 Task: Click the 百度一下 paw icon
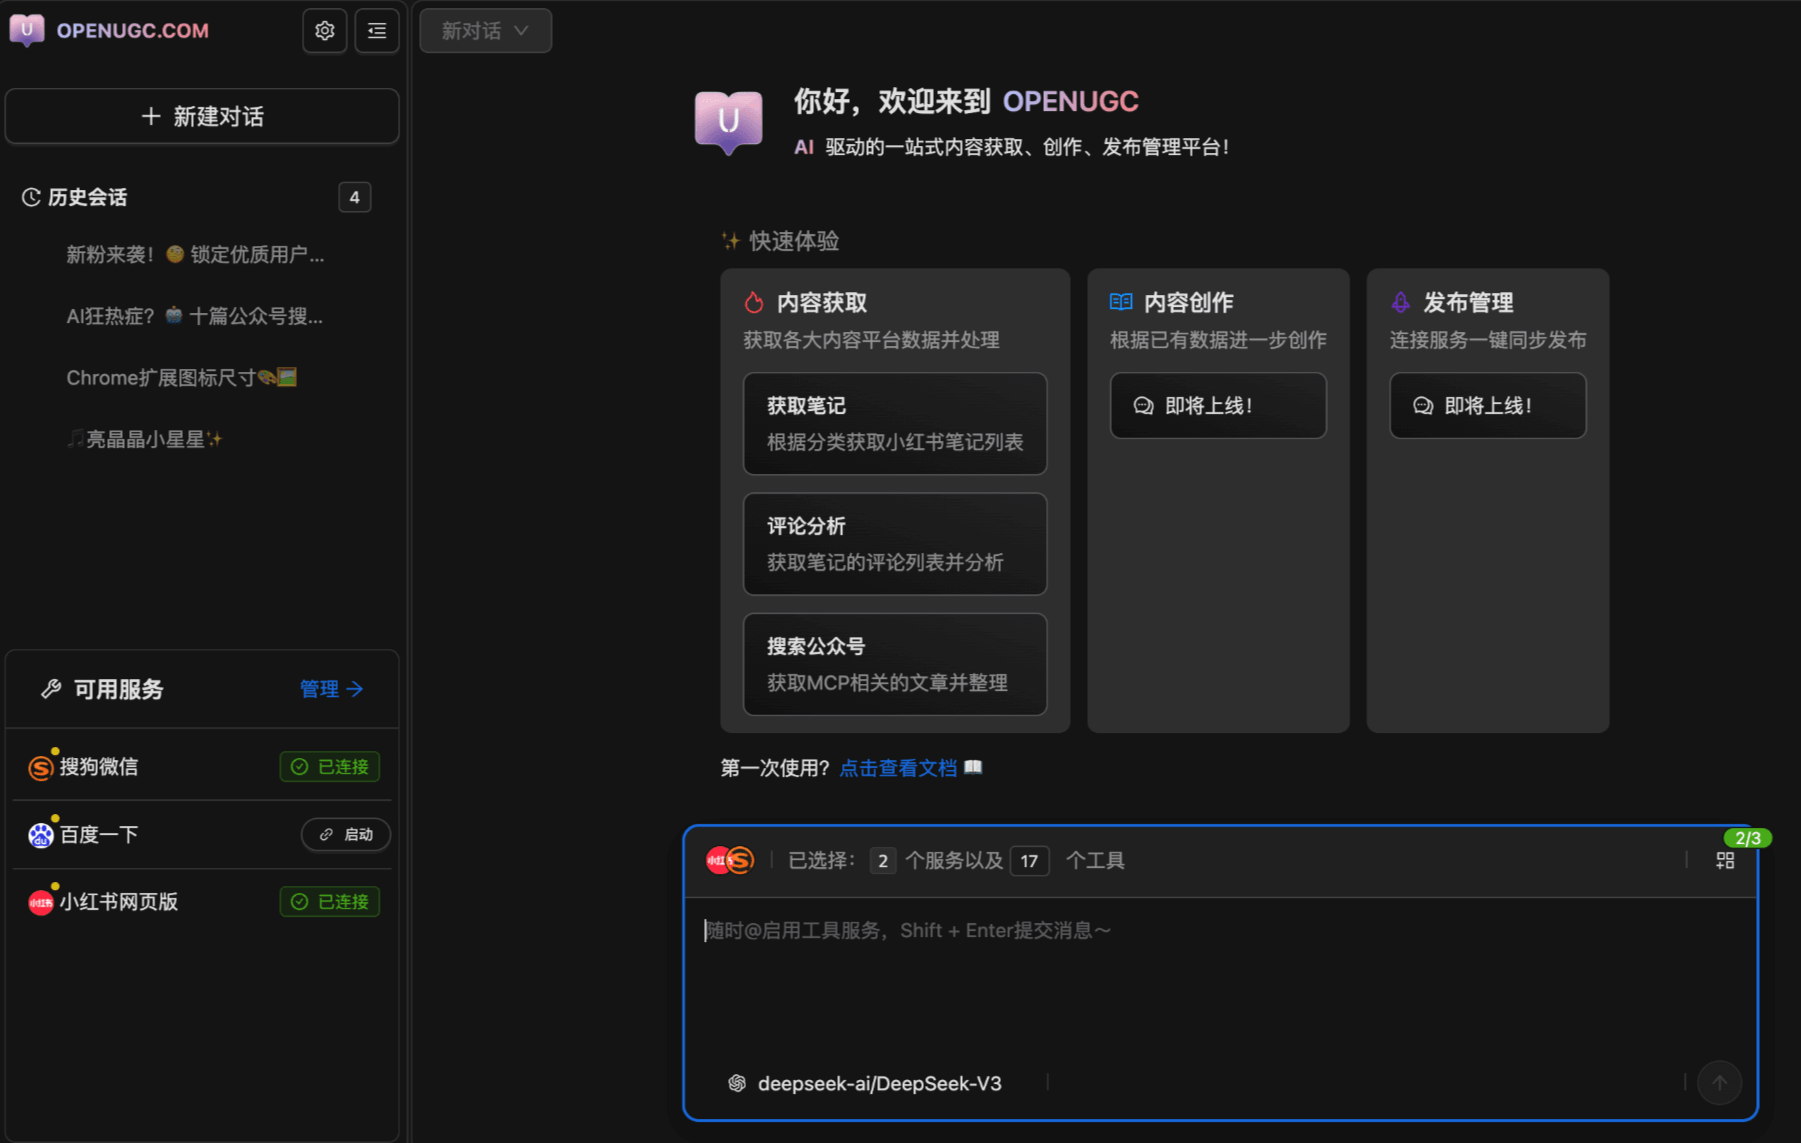click(41, 835)
